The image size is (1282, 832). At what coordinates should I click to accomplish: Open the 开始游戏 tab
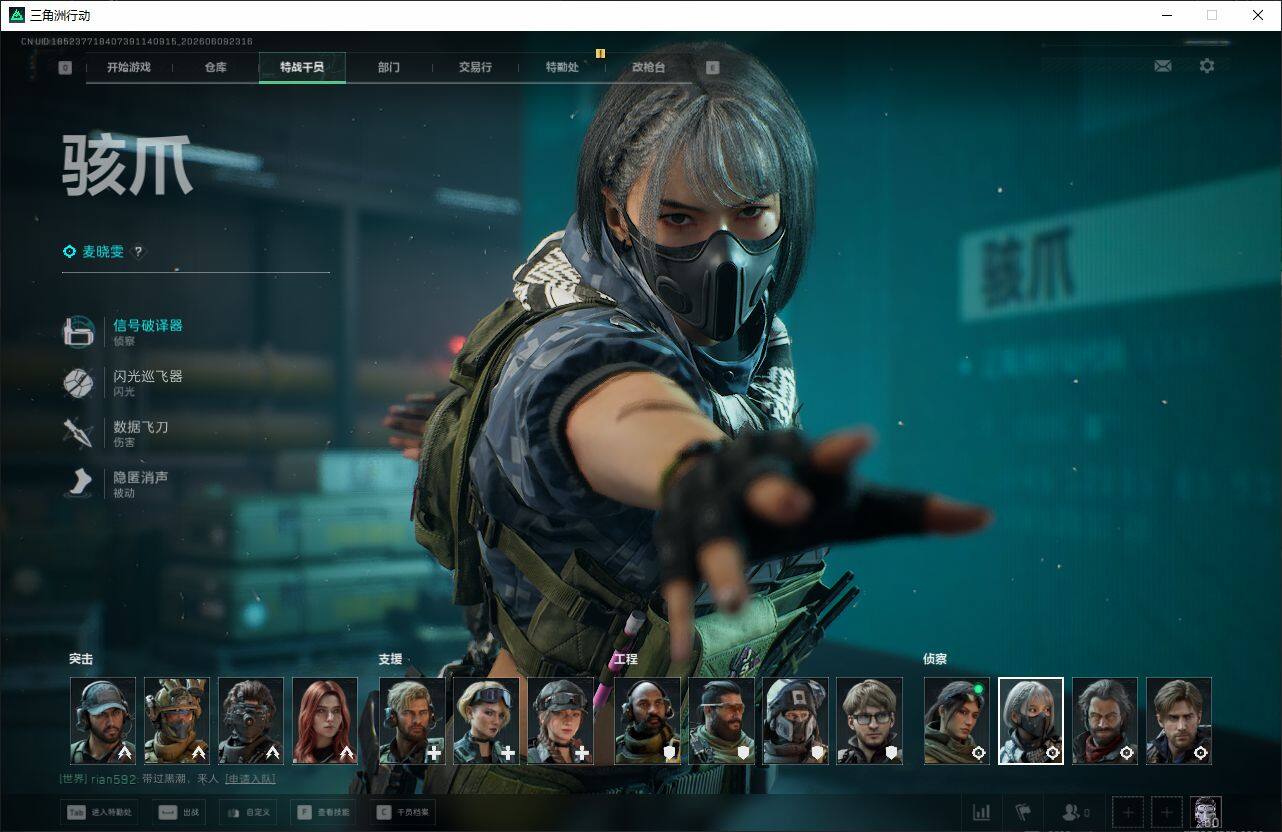point(129,67)
